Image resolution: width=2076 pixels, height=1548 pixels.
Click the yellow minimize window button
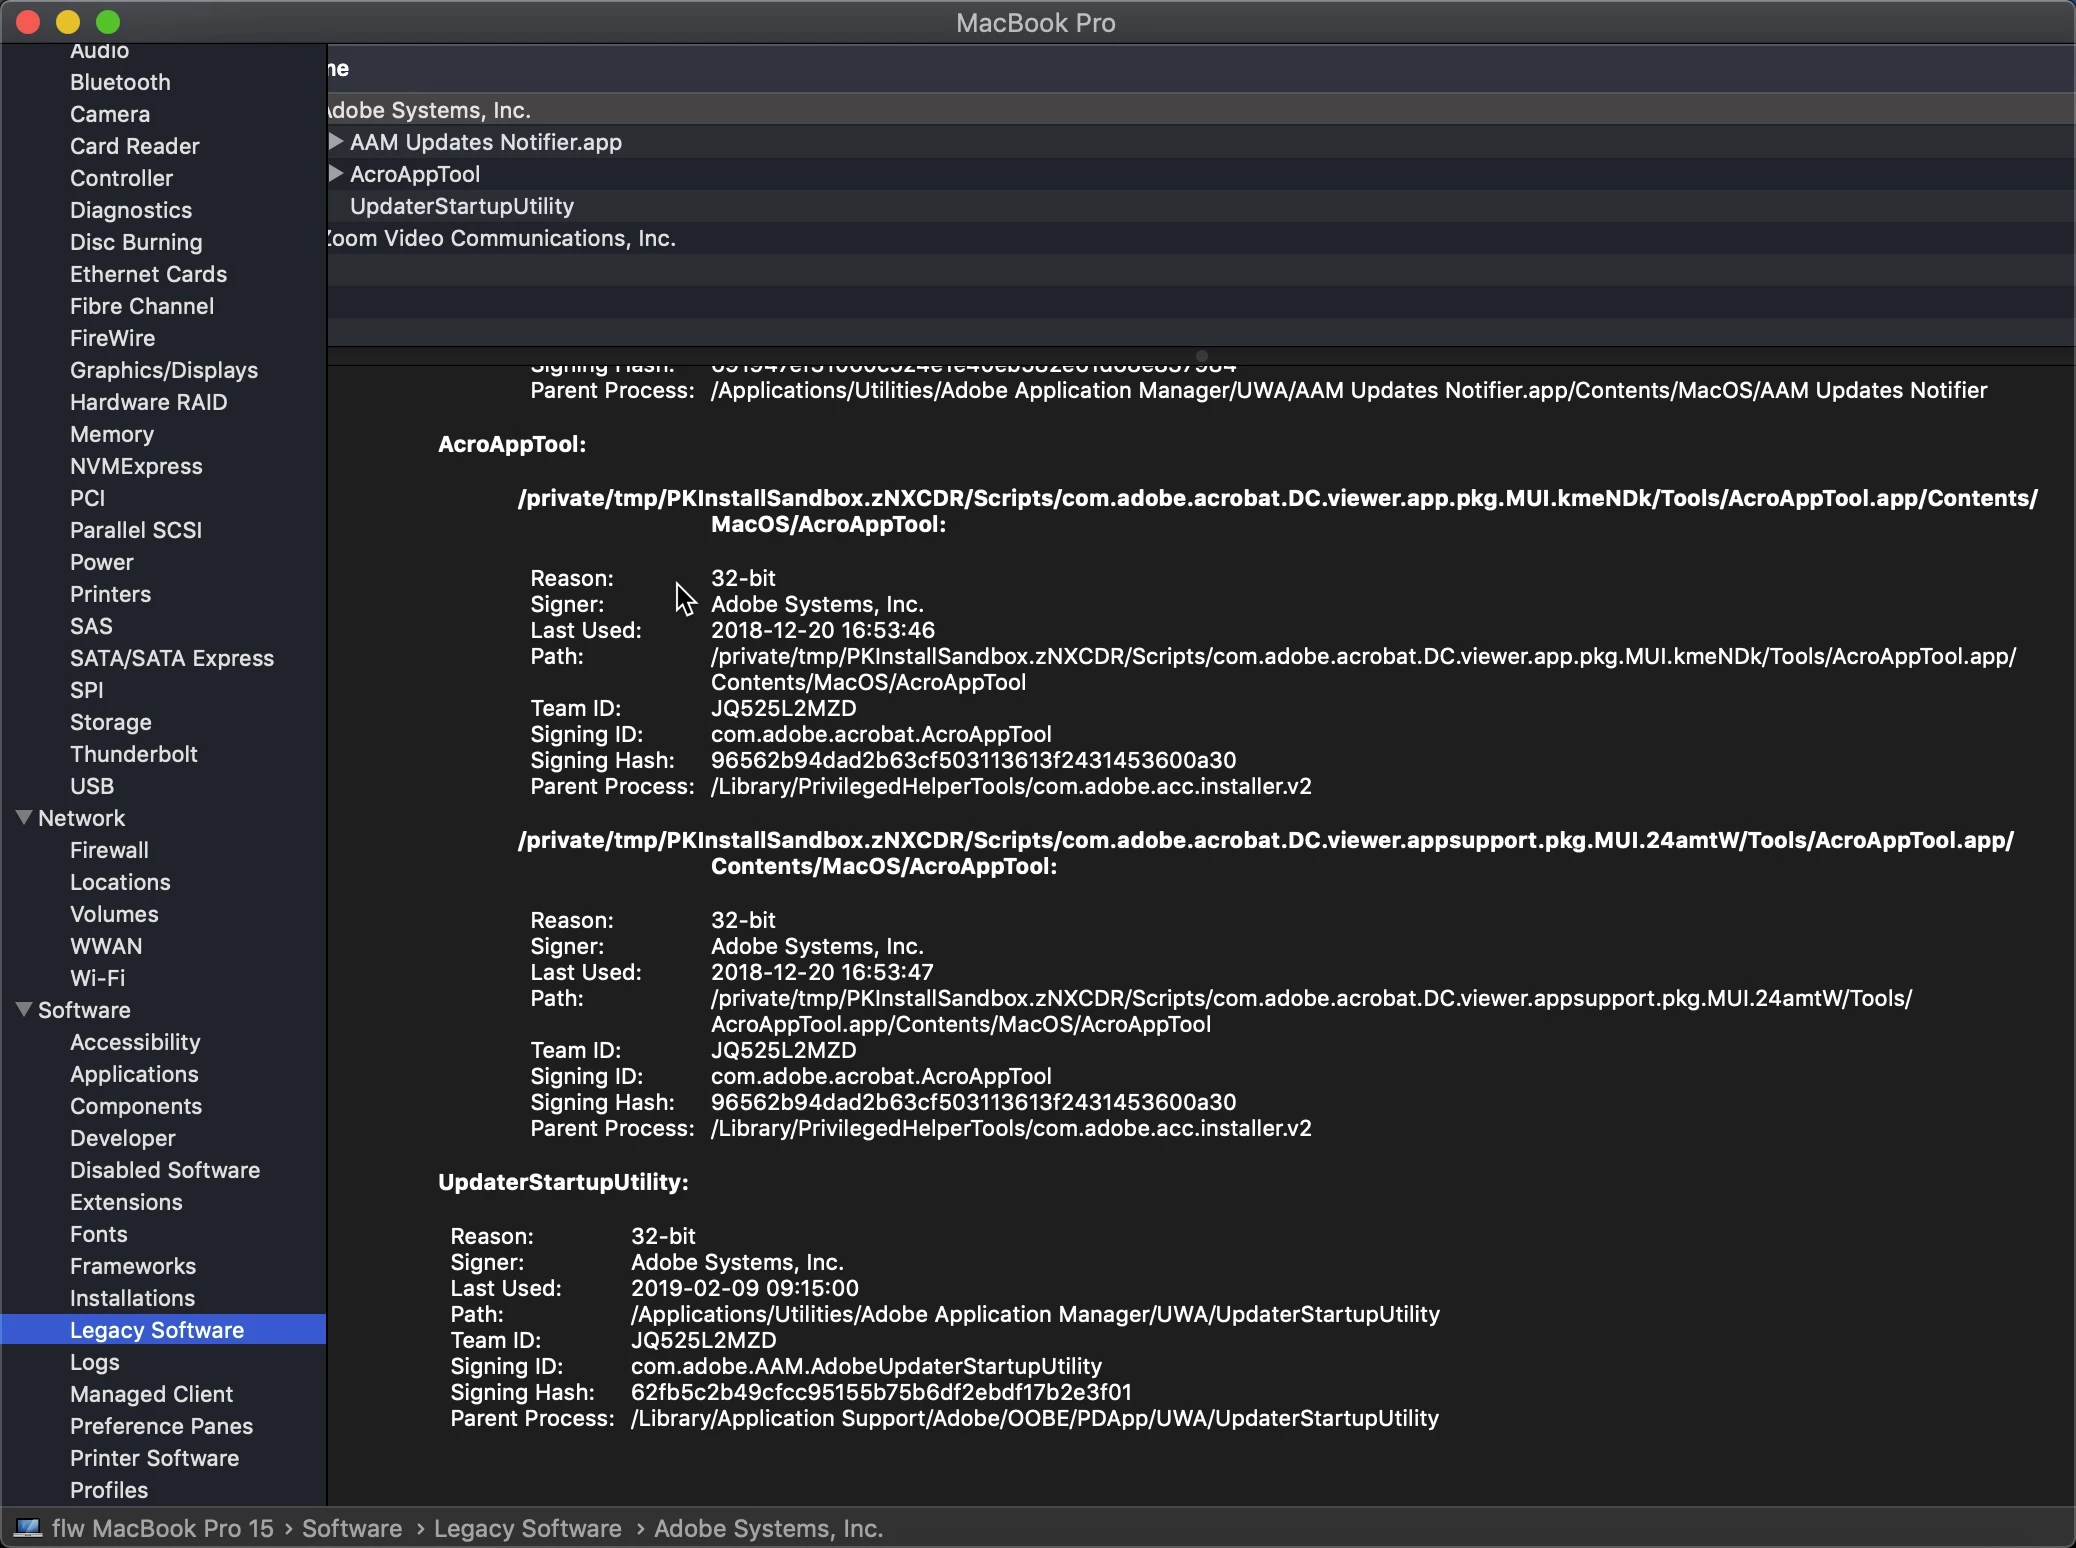(68, 22)
